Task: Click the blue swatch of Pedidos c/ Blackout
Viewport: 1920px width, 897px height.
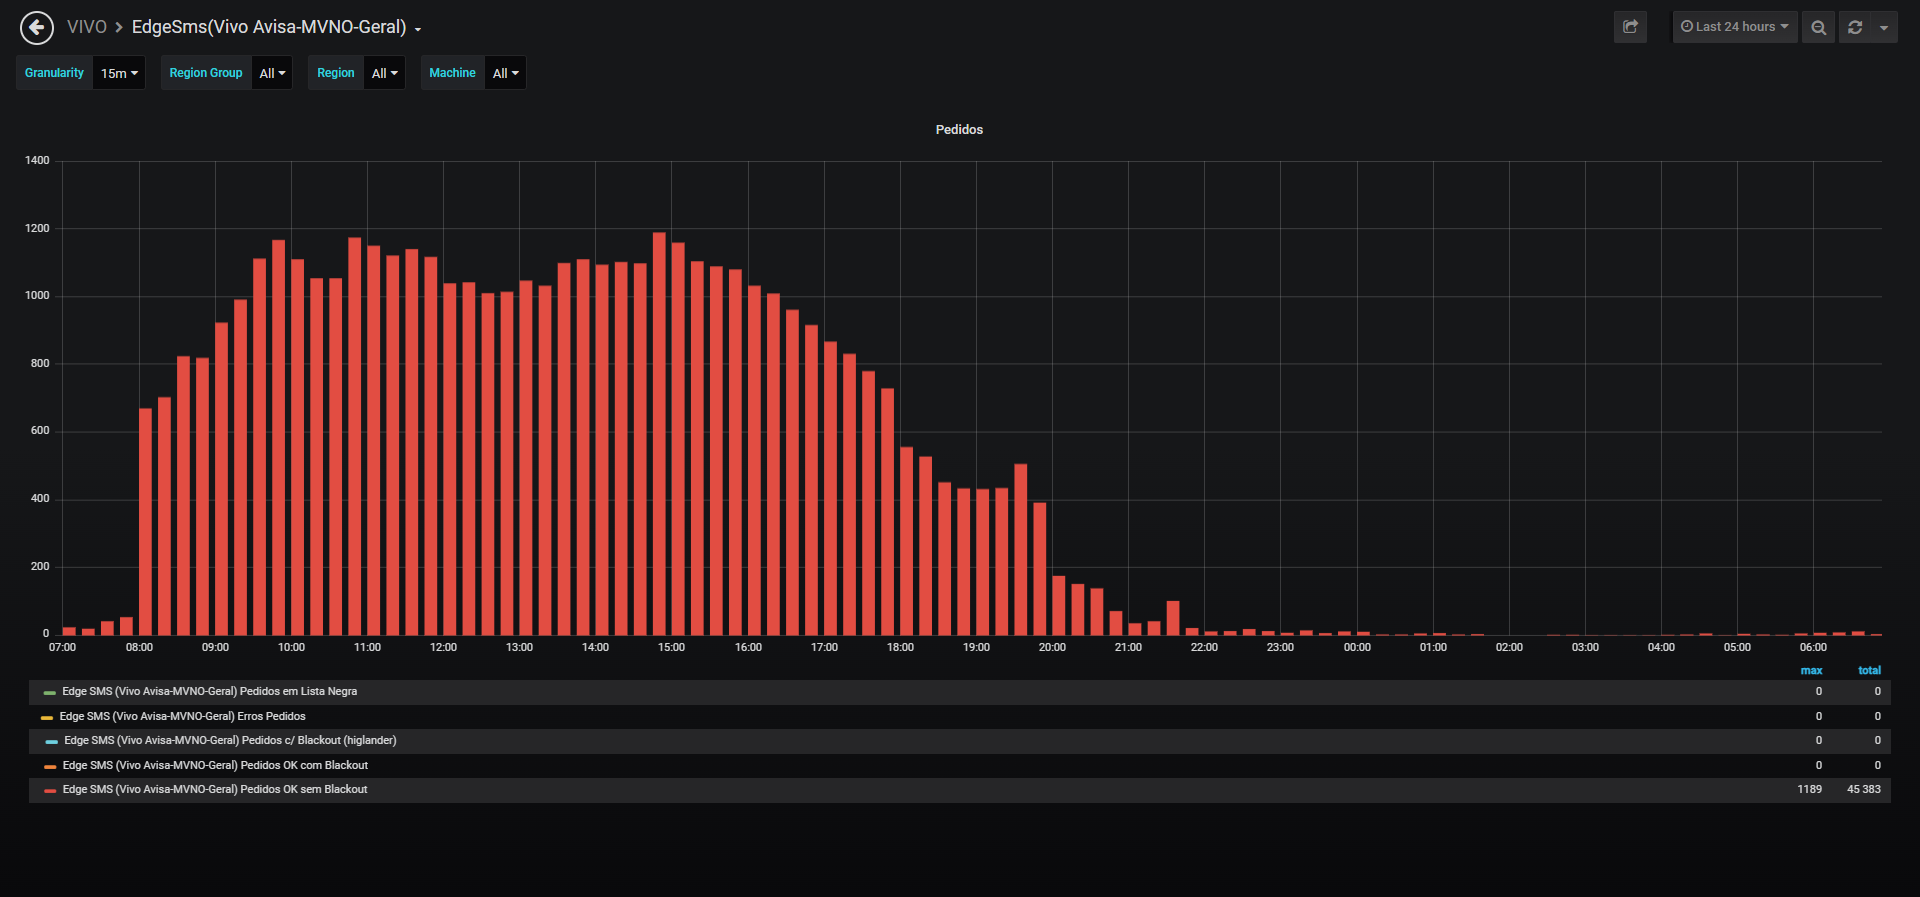Action: click(x=51, y=741)
